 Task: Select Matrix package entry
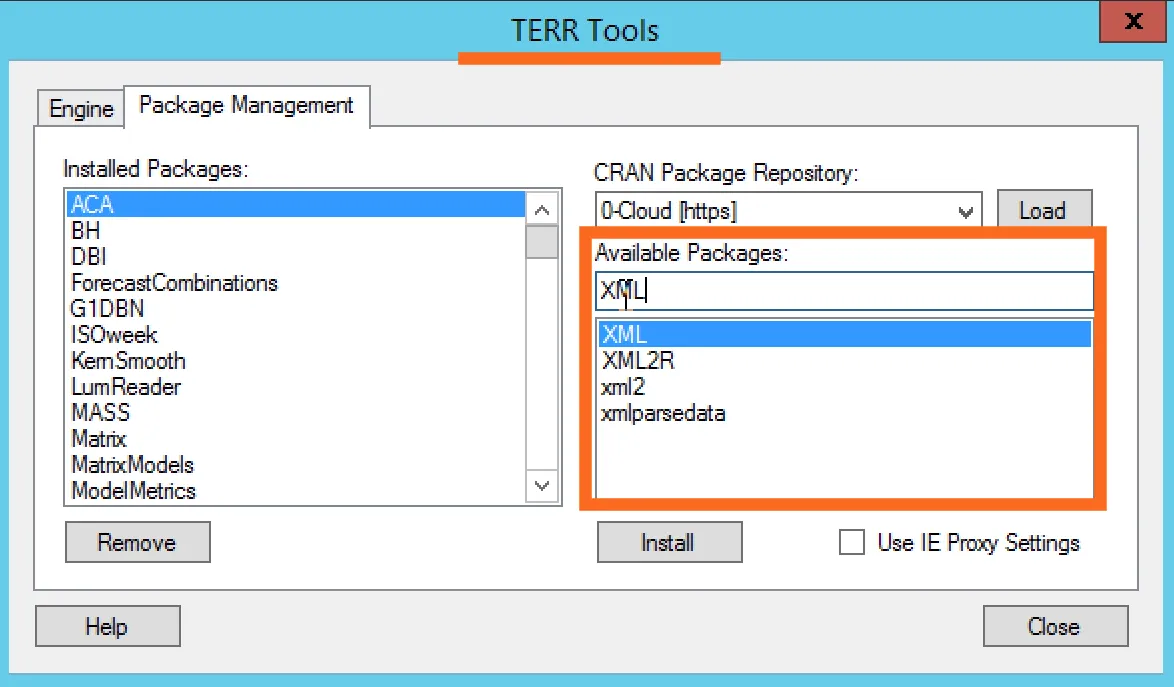pyautogui.click(x=296, y=439)
